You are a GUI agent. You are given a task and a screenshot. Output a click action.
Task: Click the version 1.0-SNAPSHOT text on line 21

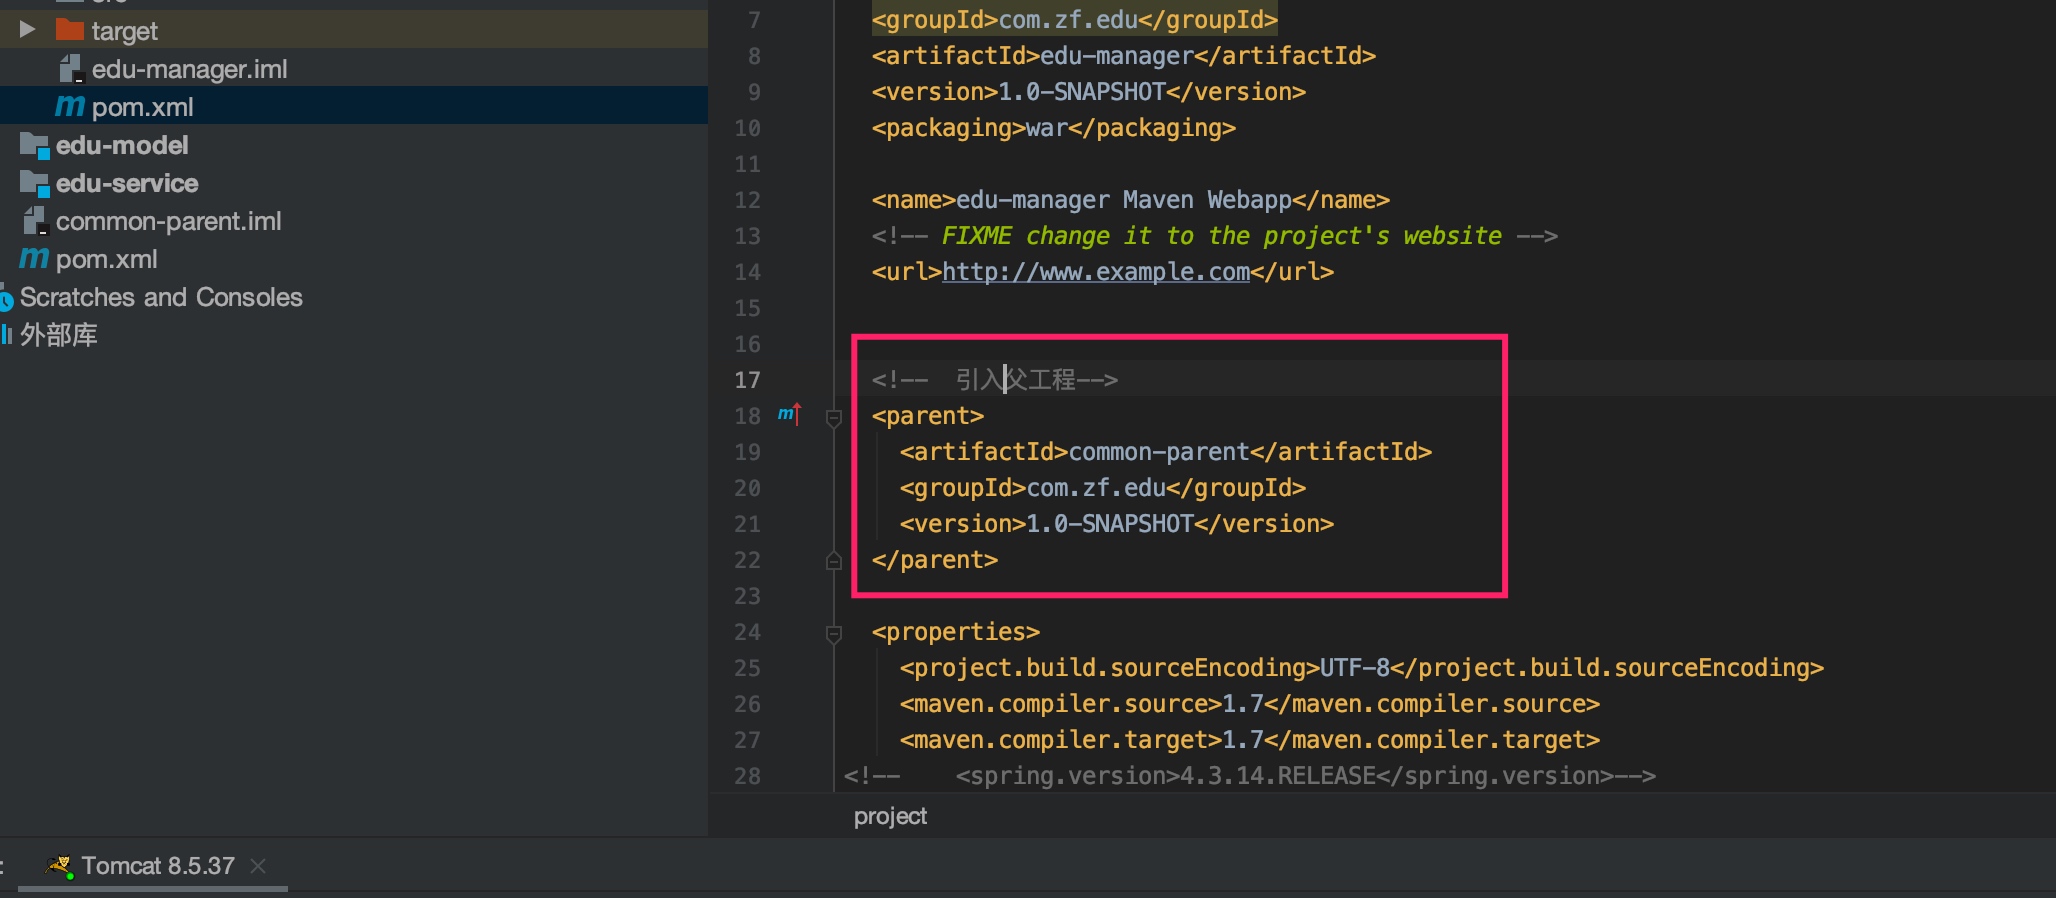(1117, 524)
